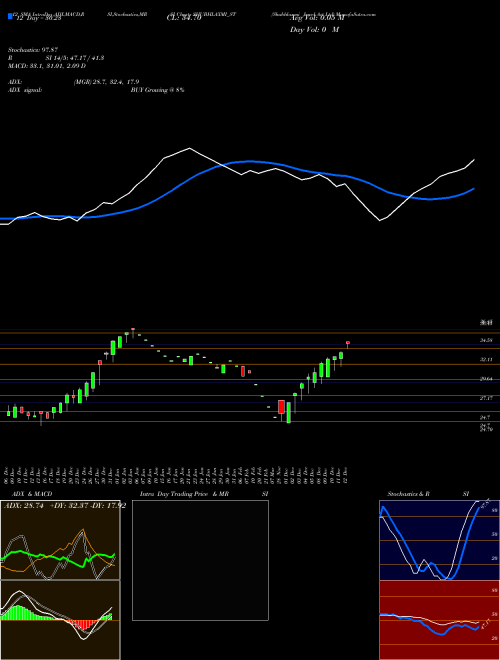Viewport: 500px width, 660px height.
Task: Click the large red candle at the chart bottom
Action: coord(281,407)
